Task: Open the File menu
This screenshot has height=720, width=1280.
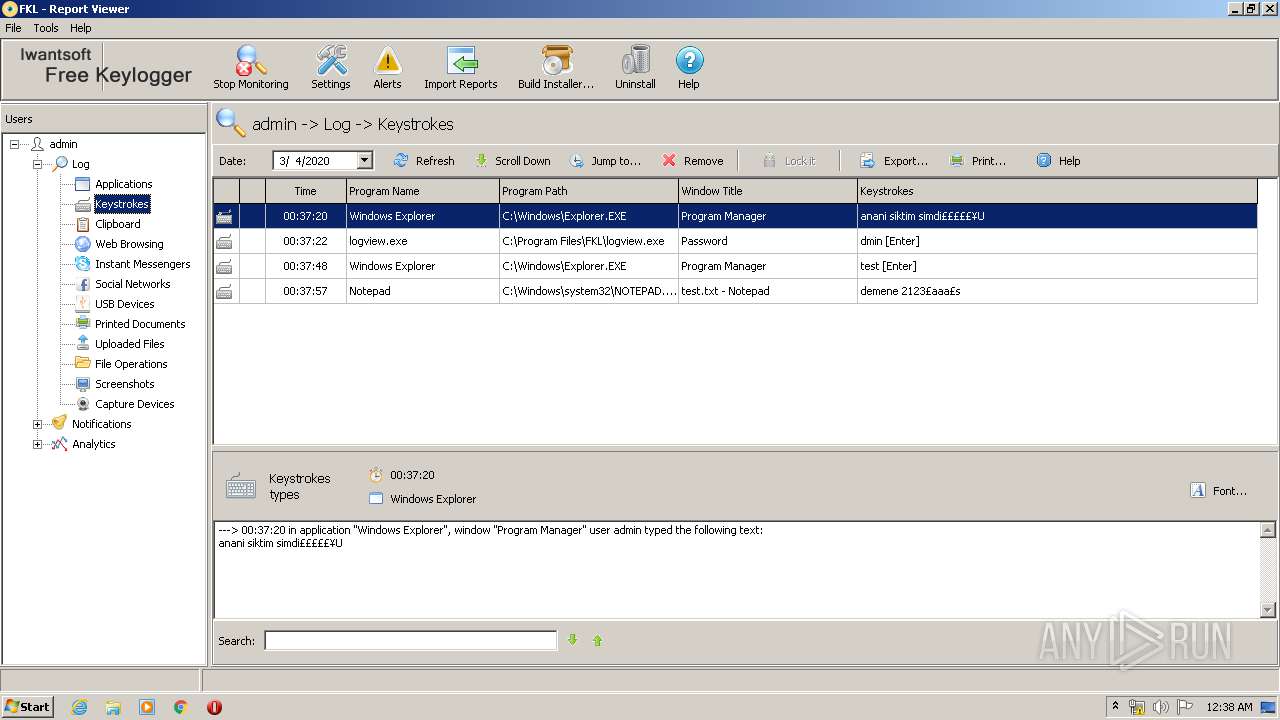Action: (13, 28)
